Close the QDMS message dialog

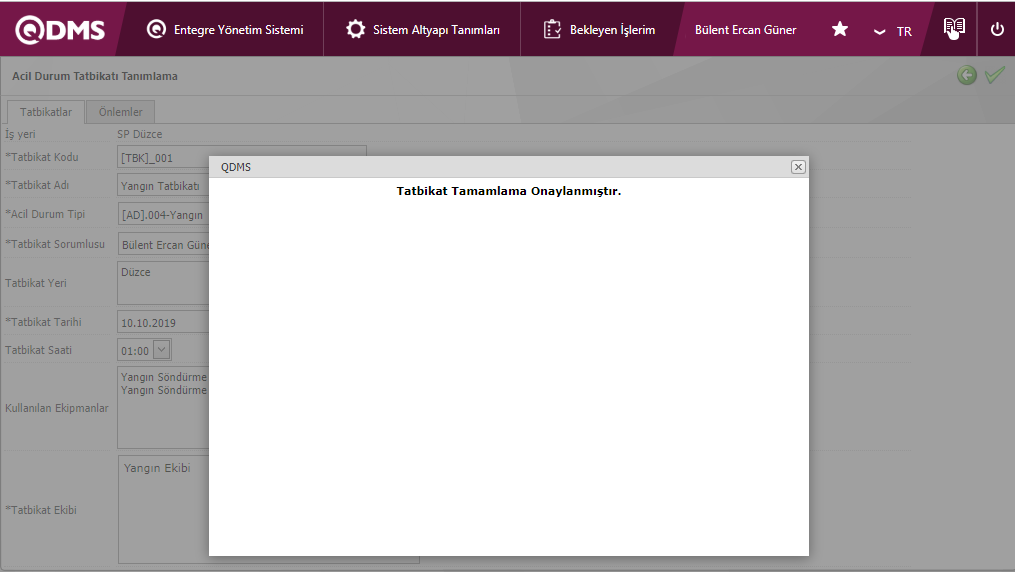798,167
